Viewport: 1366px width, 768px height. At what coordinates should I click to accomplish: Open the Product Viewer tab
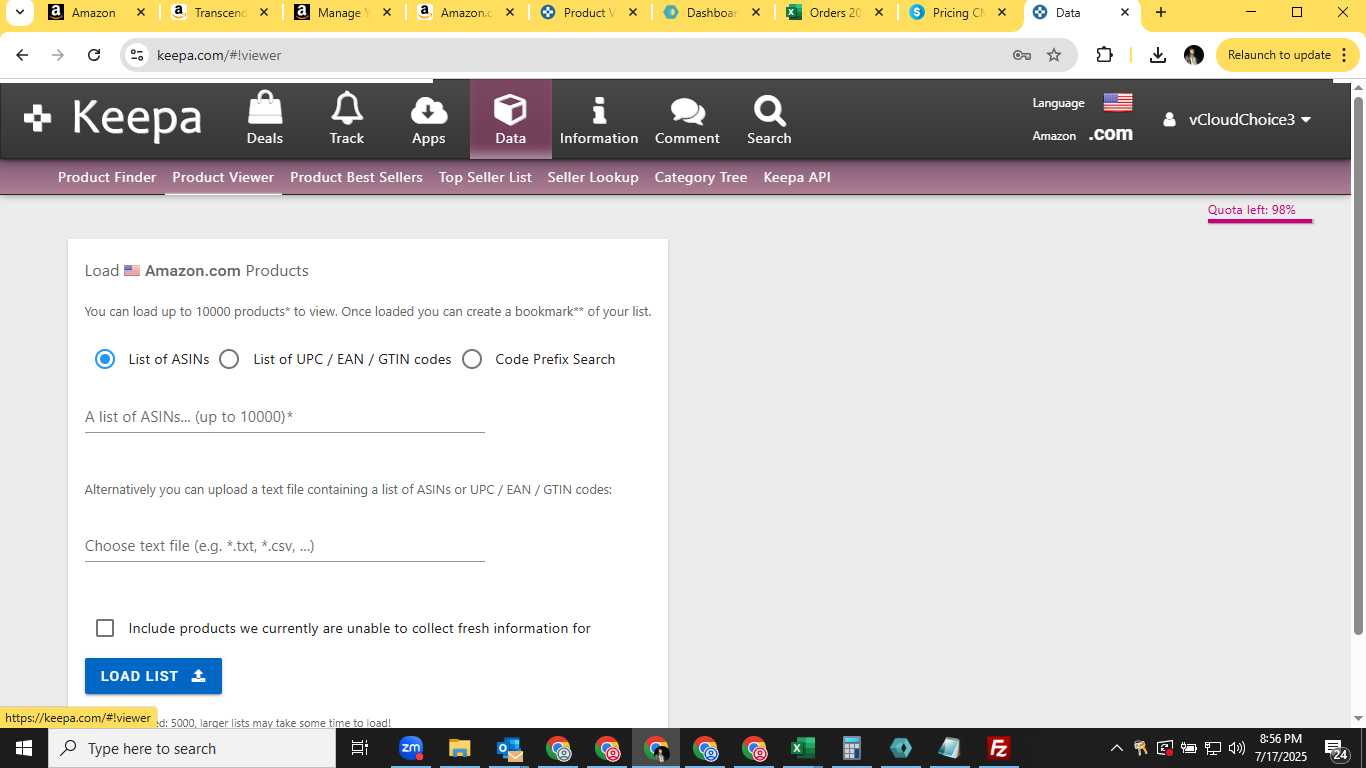(x=223, y=177)
